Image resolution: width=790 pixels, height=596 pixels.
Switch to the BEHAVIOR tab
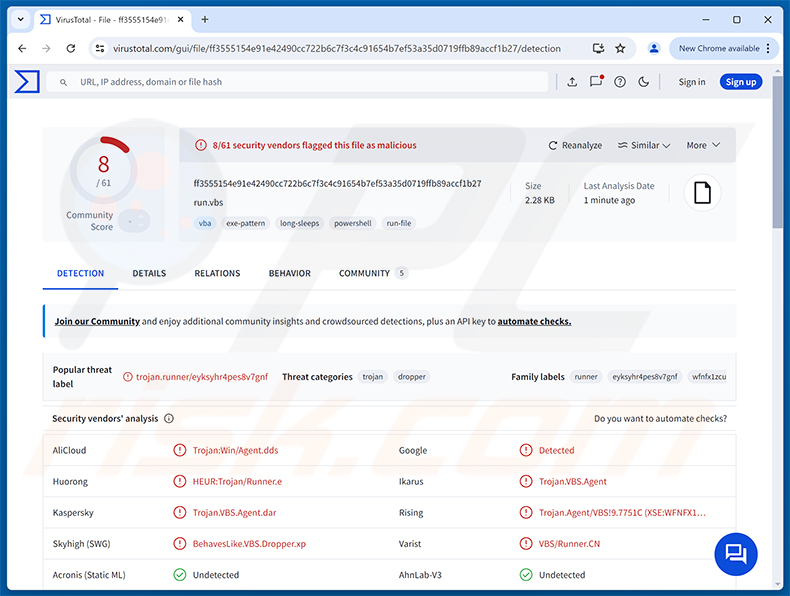pyautogui.click(x=290, y=273)
